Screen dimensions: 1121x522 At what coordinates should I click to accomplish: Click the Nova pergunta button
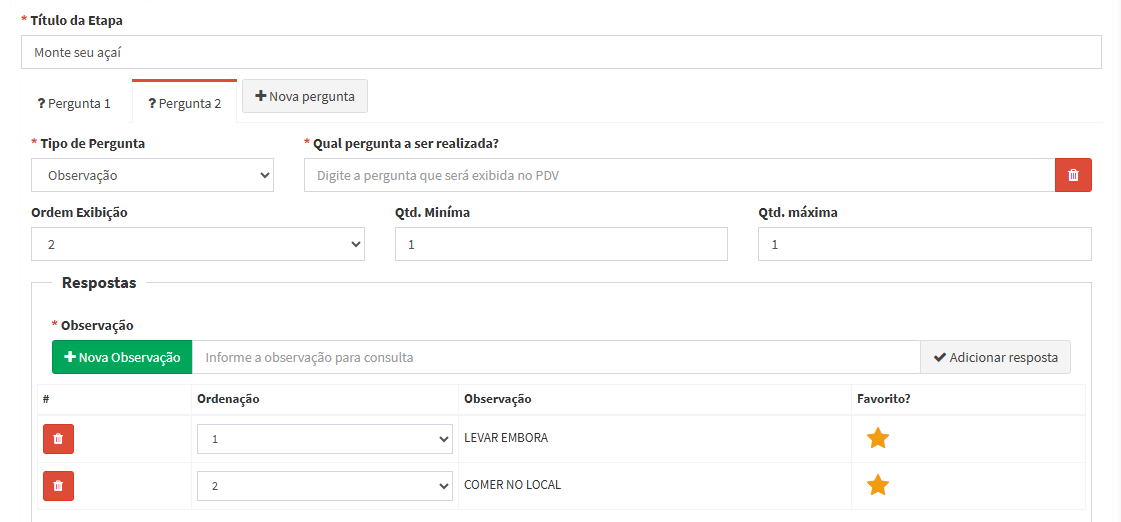[x=305, y=97]
